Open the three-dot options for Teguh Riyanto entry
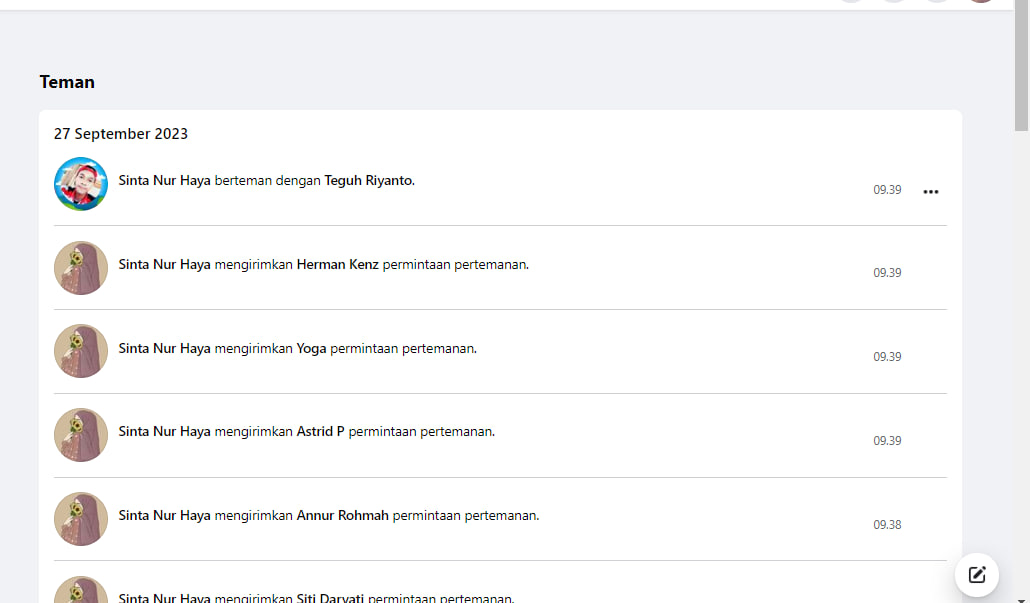The image size is (1030, 603). pyautogui.click(x=931, y=191)
